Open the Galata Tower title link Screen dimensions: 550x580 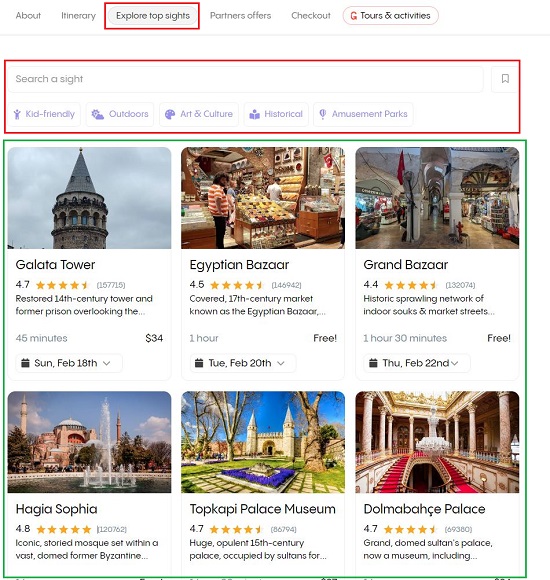click(55, 265)
